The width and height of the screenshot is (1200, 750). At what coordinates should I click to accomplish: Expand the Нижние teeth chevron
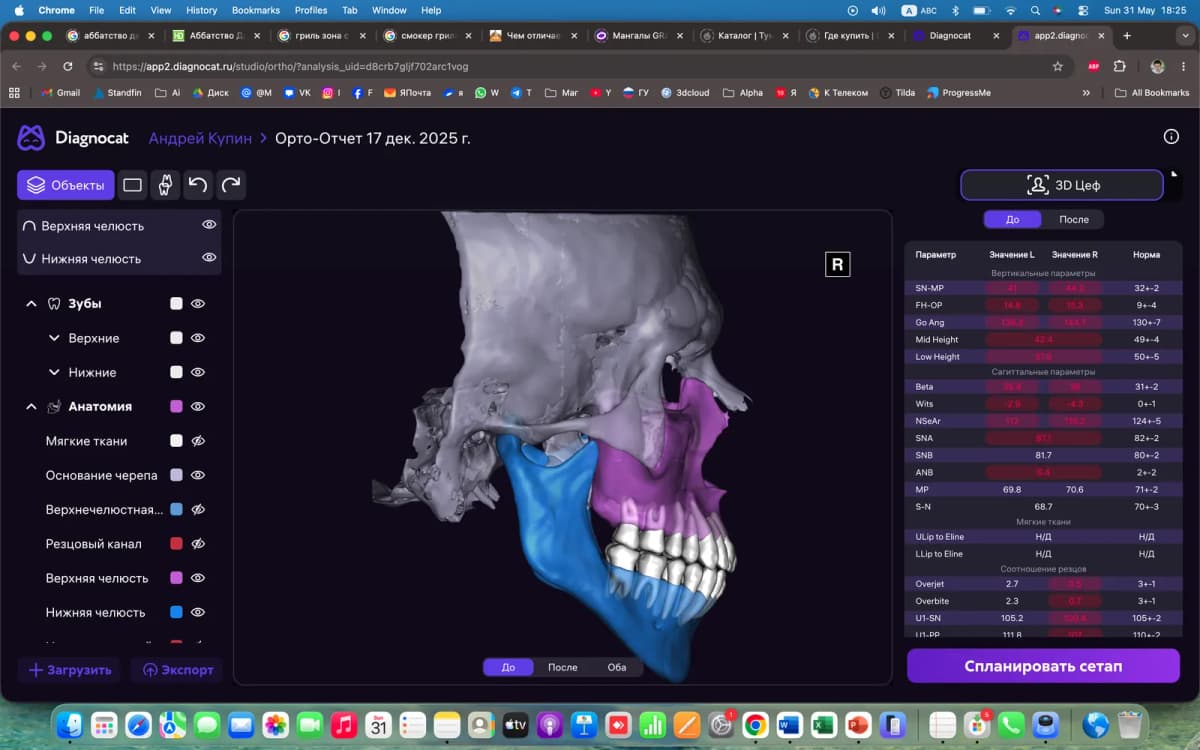click(x=54, y=372)
